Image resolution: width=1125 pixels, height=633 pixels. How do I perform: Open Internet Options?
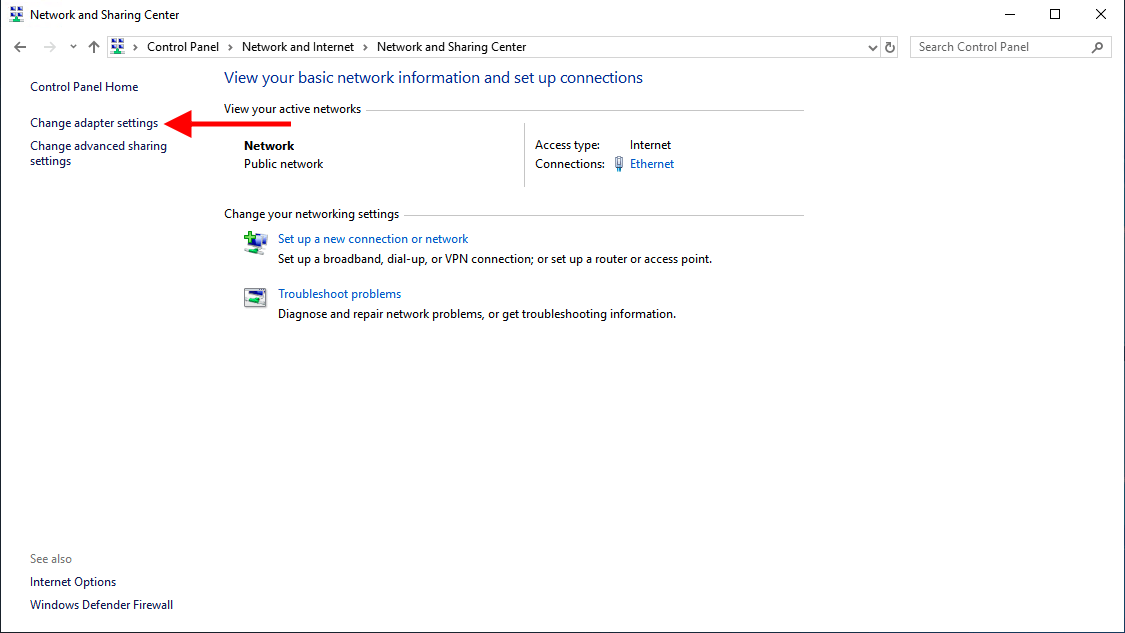tap(73, 582)
